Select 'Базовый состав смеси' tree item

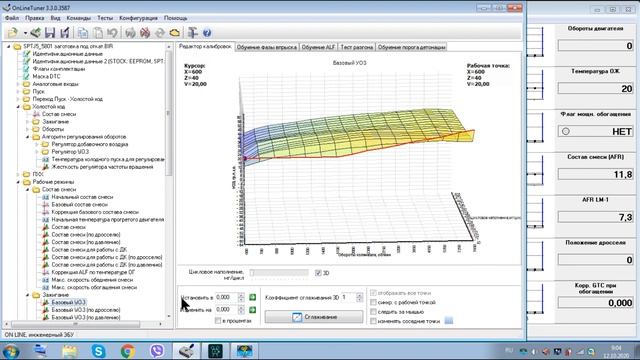79,204
